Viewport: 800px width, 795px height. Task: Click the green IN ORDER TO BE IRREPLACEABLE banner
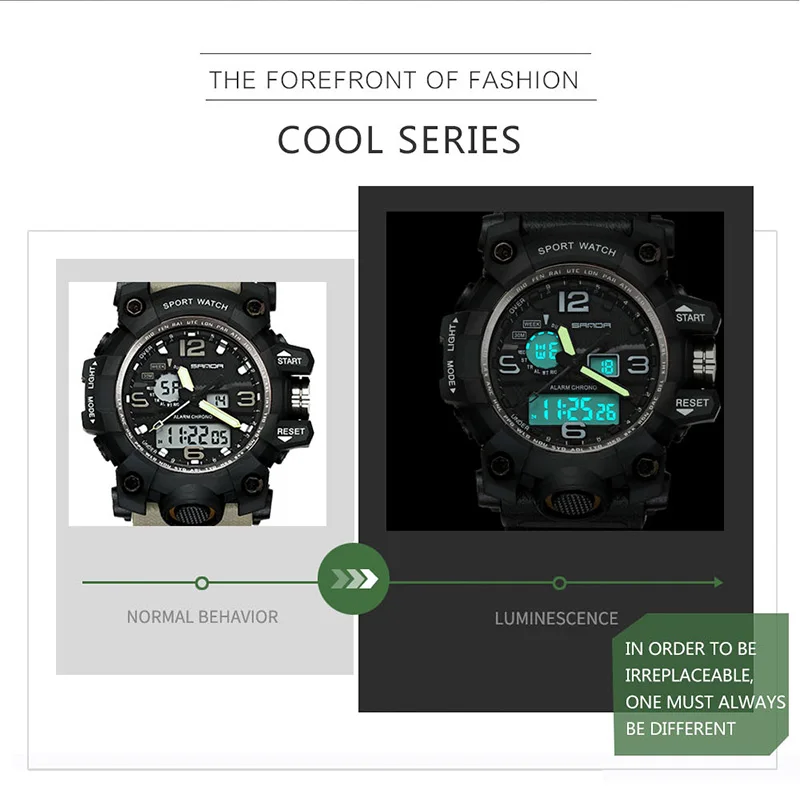701,684
